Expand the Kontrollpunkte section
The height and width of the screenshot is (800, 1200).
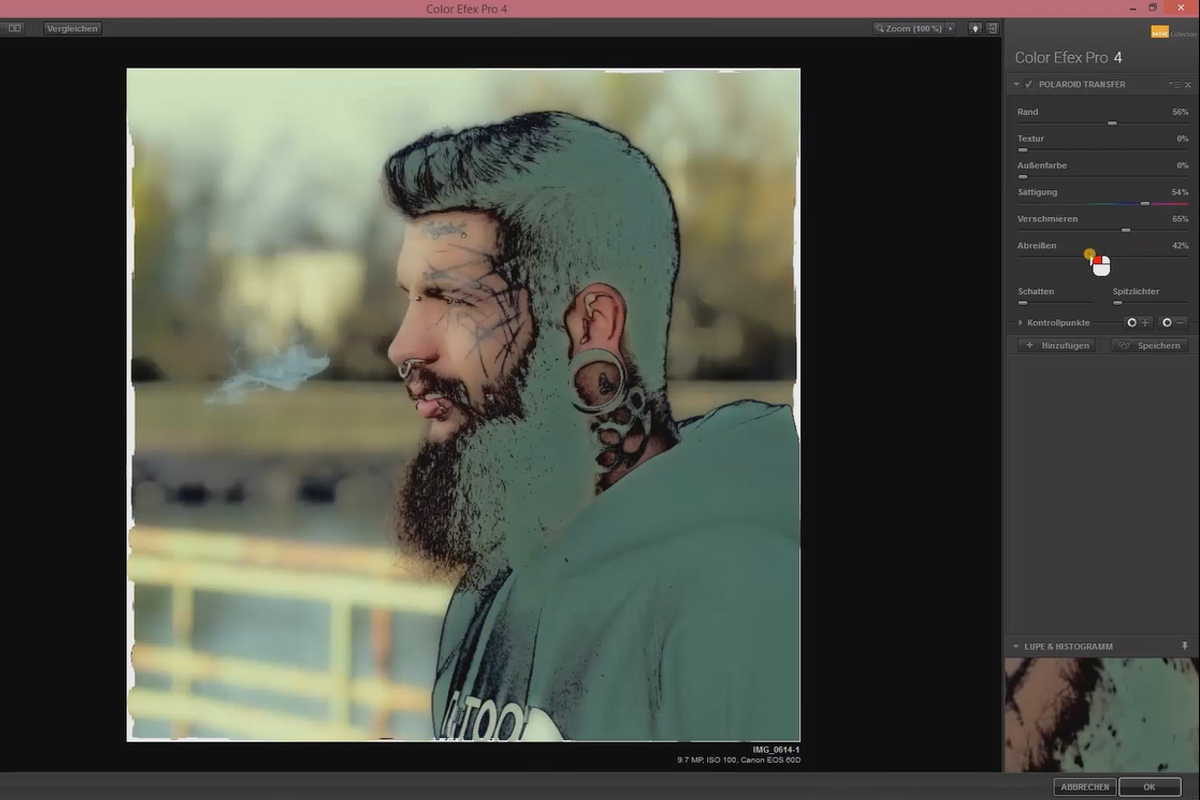[x=1020, y=322]
